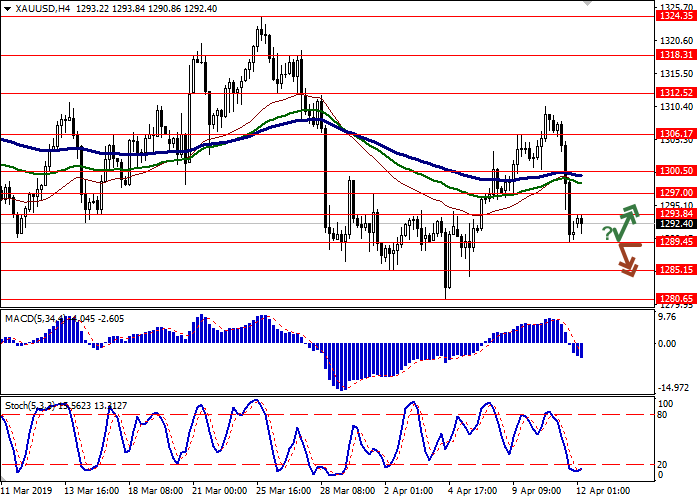
Task: Click the green question mark symbol
Action: (607, 233)
